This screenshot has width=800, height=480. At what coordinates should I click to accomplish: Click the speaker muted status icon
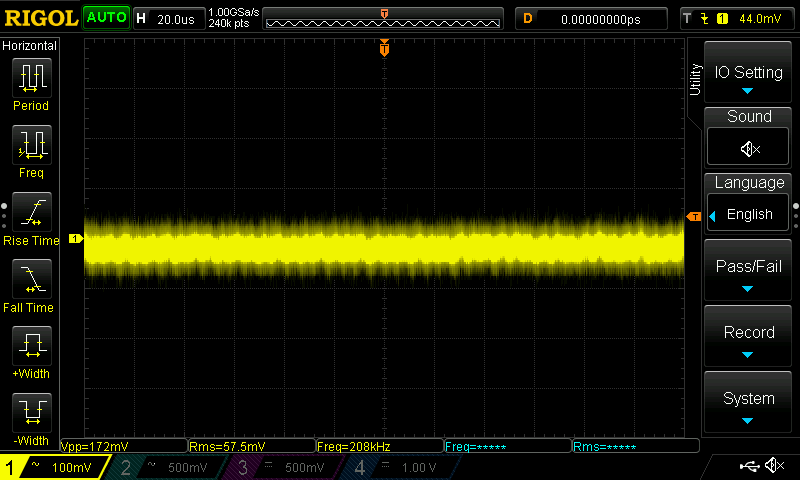[x=774, y=466]
